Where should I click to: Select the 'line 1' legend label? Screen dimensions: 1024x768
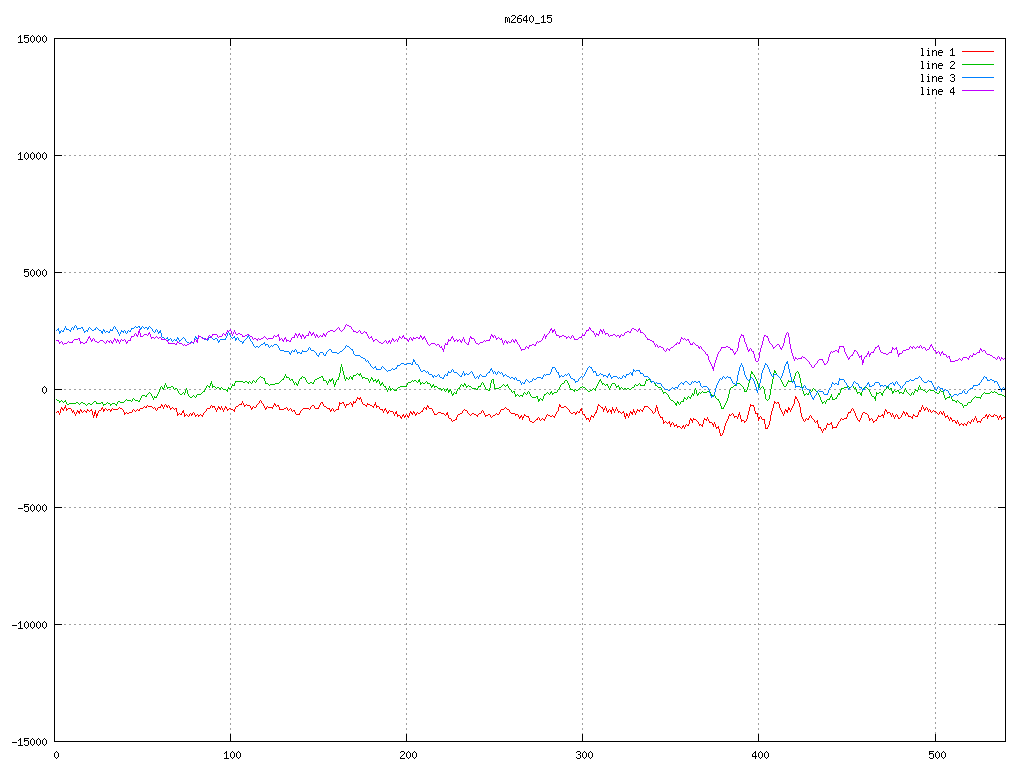coord(937,52)
